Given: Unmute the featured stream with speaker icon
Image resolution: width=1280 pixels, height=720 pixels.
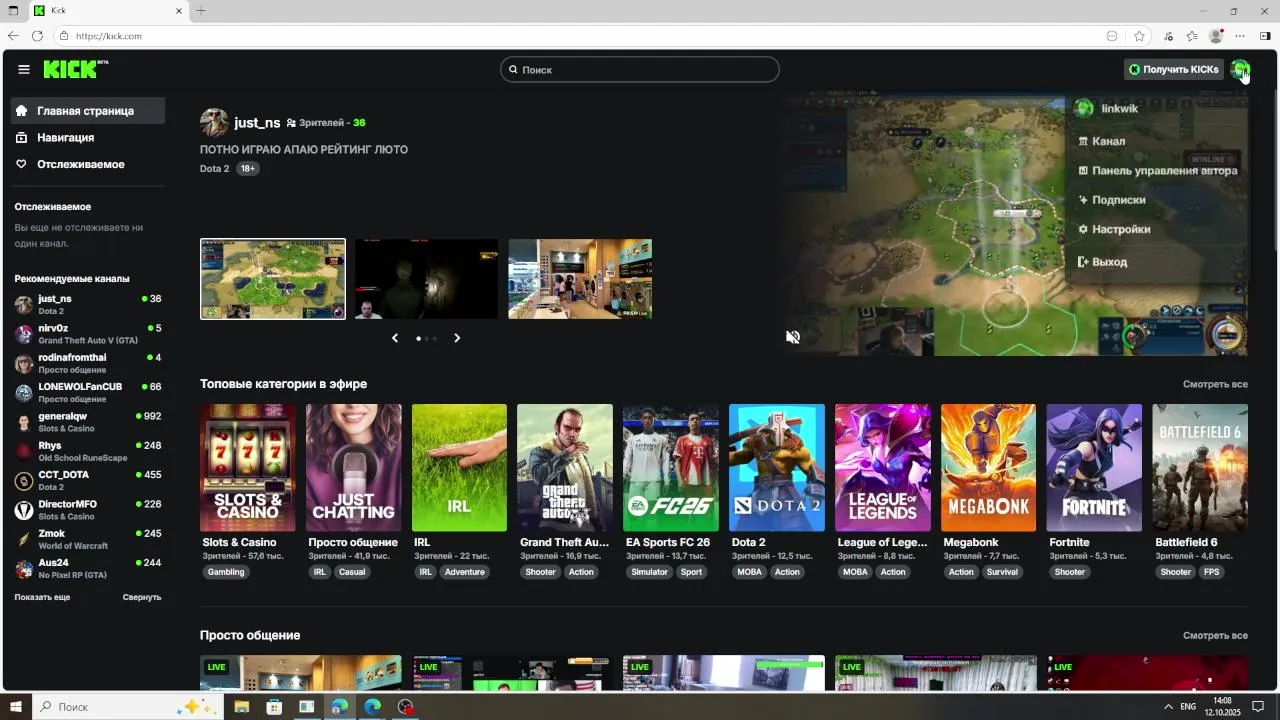Looking at the screenshot, I should (793, 338).
